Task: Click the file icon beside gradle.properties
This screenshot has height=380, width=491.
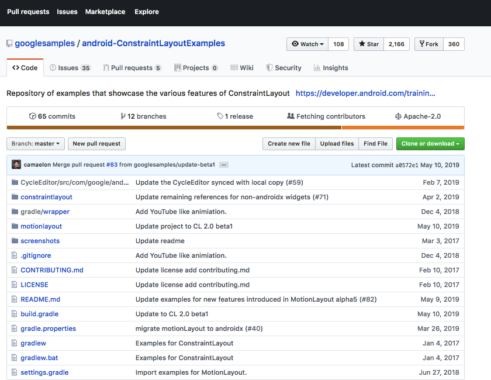Action: [14, 328]
